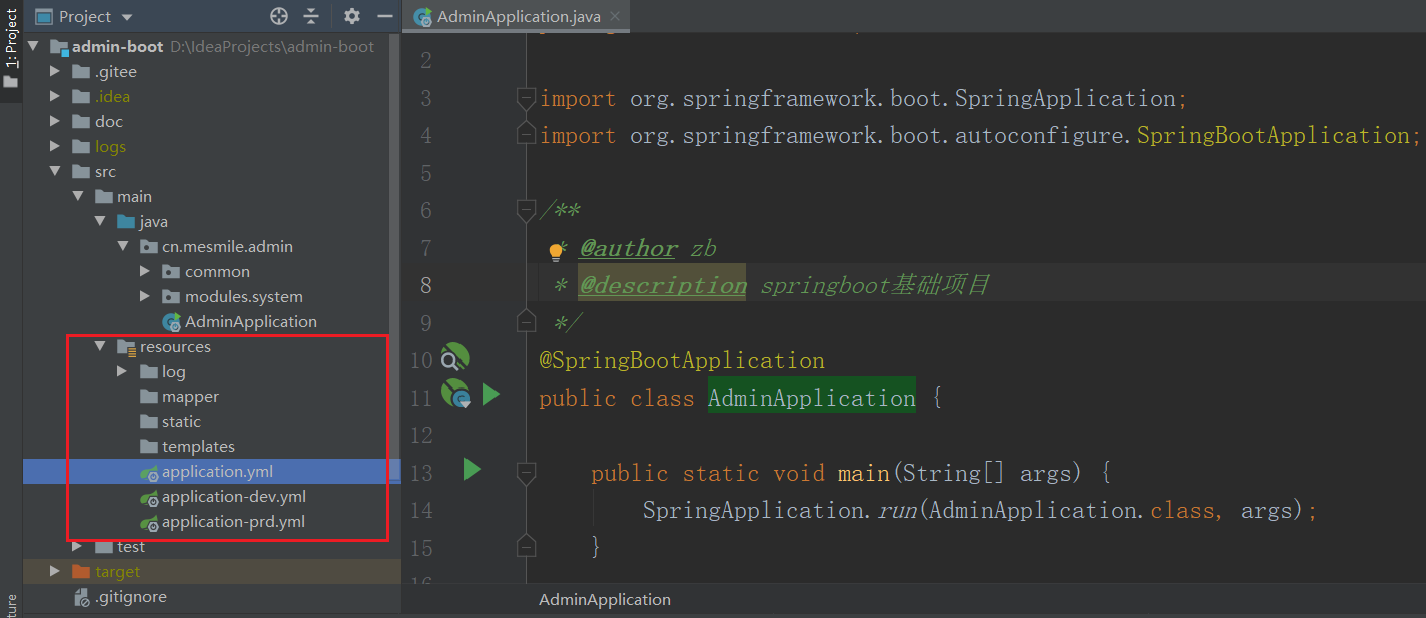Image resolution: width=1426 pixels, height=618 pixels.
Task: Click run gutter icon beside AdminApplication class
Action: (x=491, y=395)
